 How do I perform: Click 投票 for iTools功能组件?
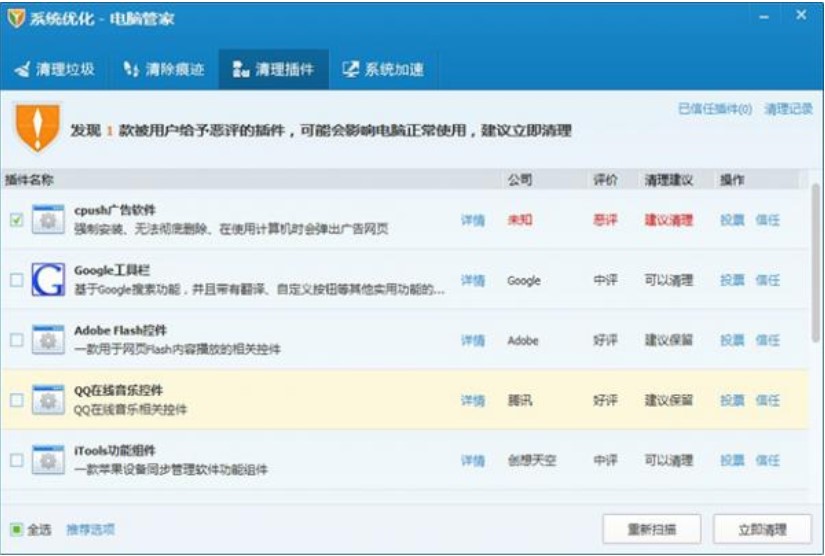732,460
